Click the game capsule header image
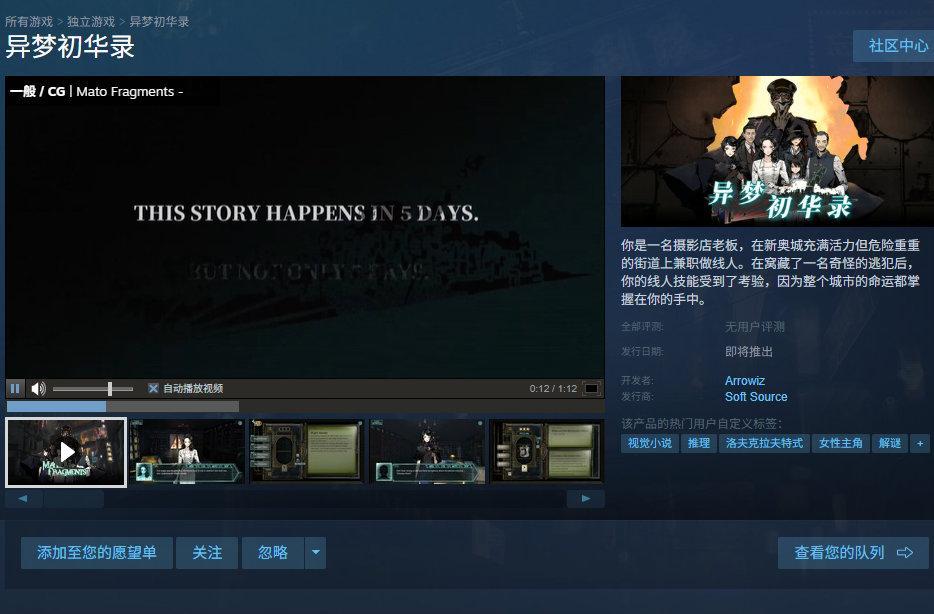 pos(777,151)
